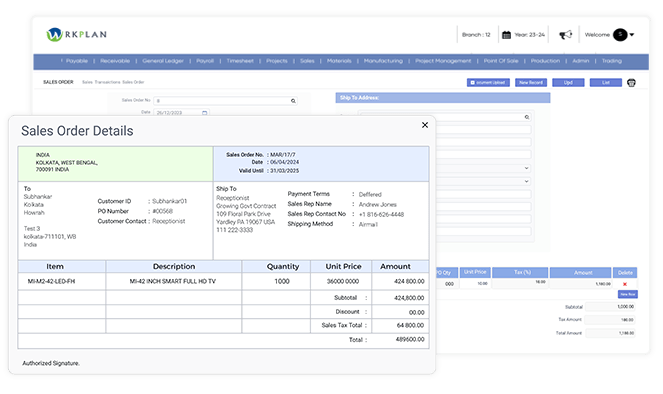Click the Valid Until 31/03/2025 date
This screenshot has height=394, width=663.
tap(285, 170)
